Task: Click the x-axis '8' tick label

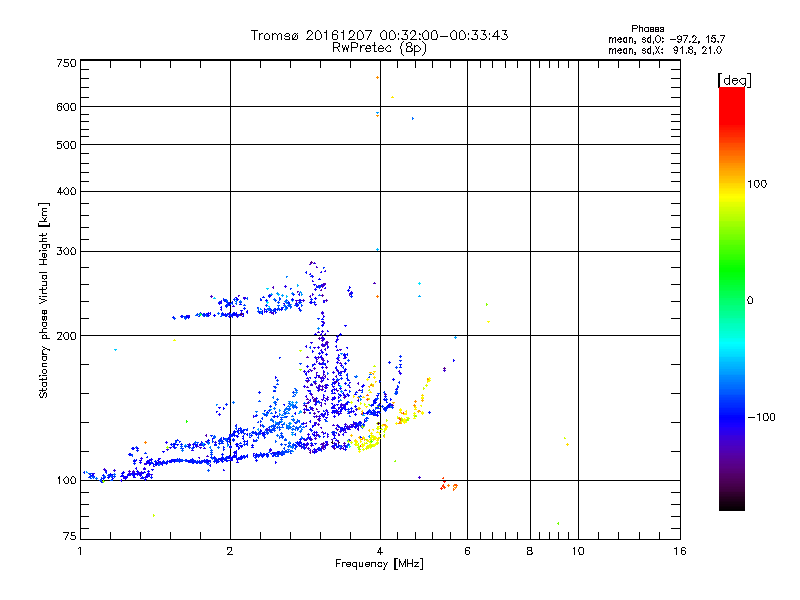Action: pos(530,551)
